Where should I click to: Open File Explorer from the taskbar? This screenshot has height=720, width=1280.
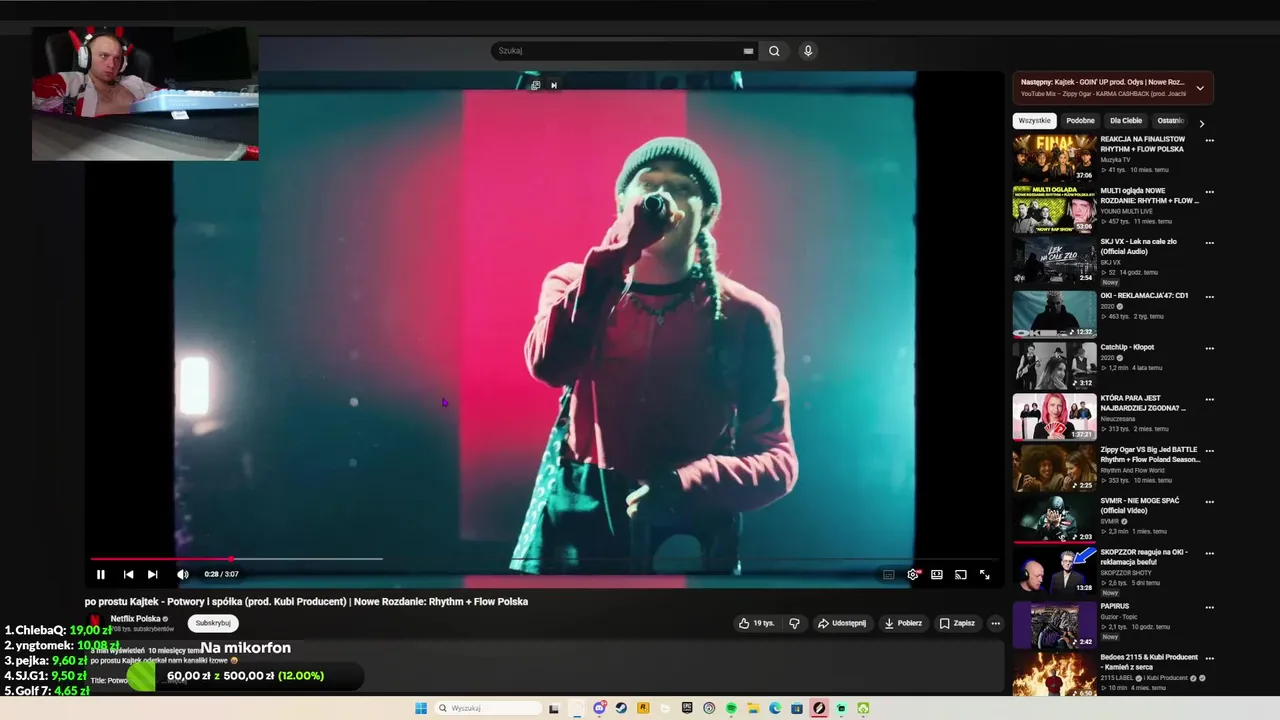tap(753, 709)
